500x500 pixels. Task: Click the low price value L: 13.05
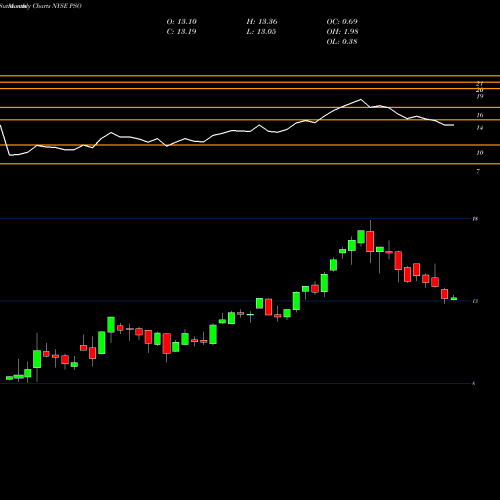tap(261, 32)
